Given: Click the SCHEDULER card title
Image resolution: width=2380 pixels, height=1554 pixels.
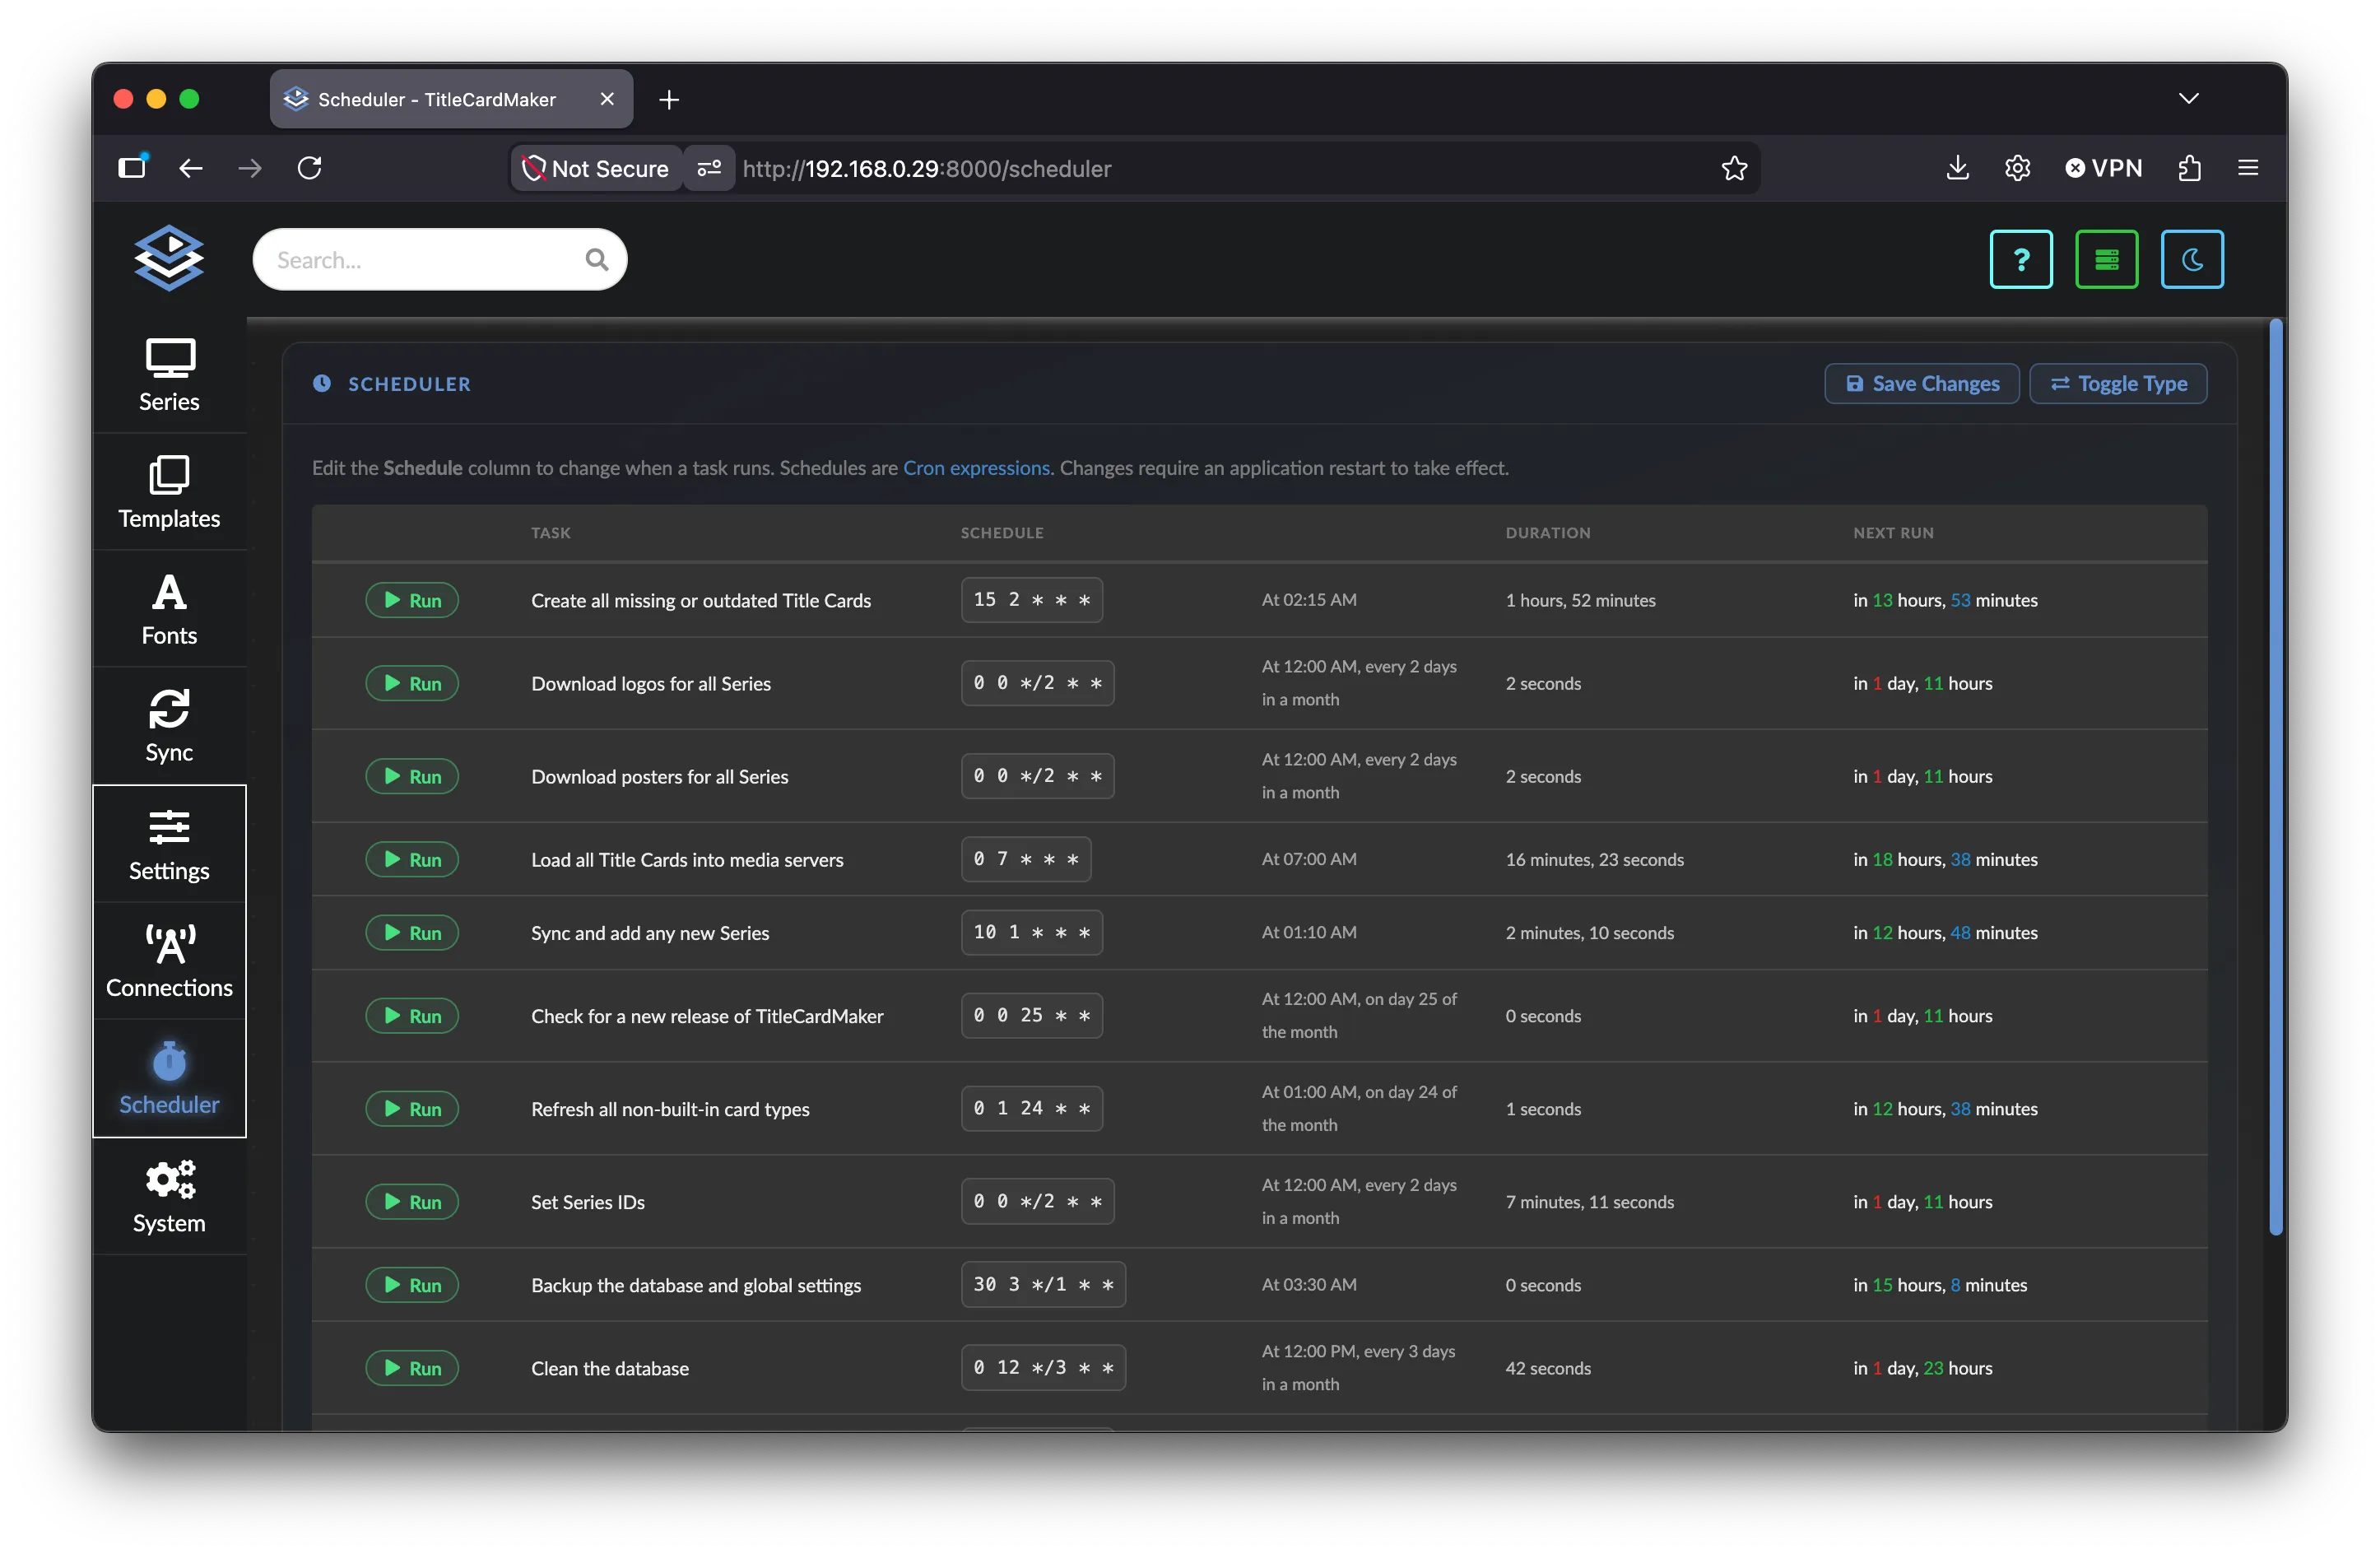Looking at the screenshot, I should tap(409, 384).
